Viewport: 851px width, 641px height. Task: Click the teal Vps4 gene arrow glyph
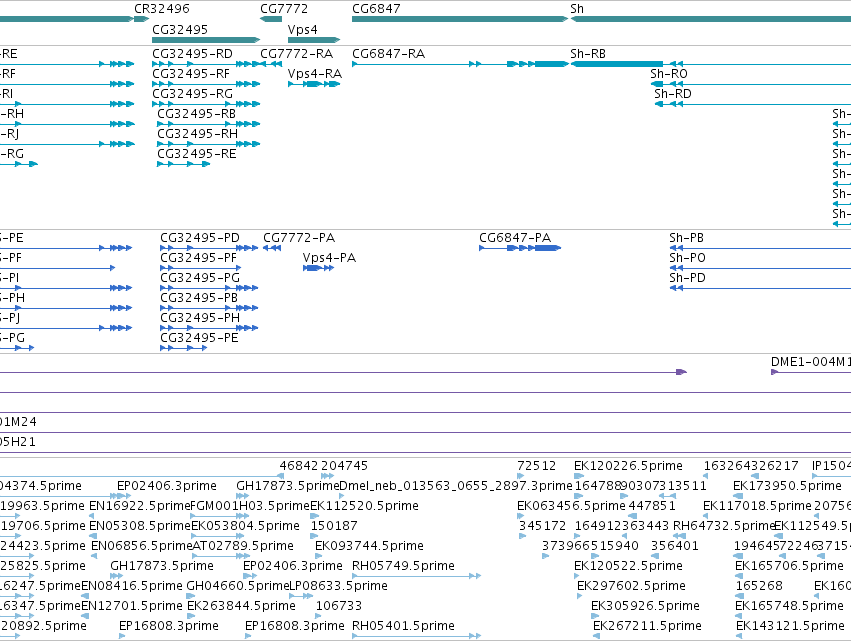click(314, 40)
